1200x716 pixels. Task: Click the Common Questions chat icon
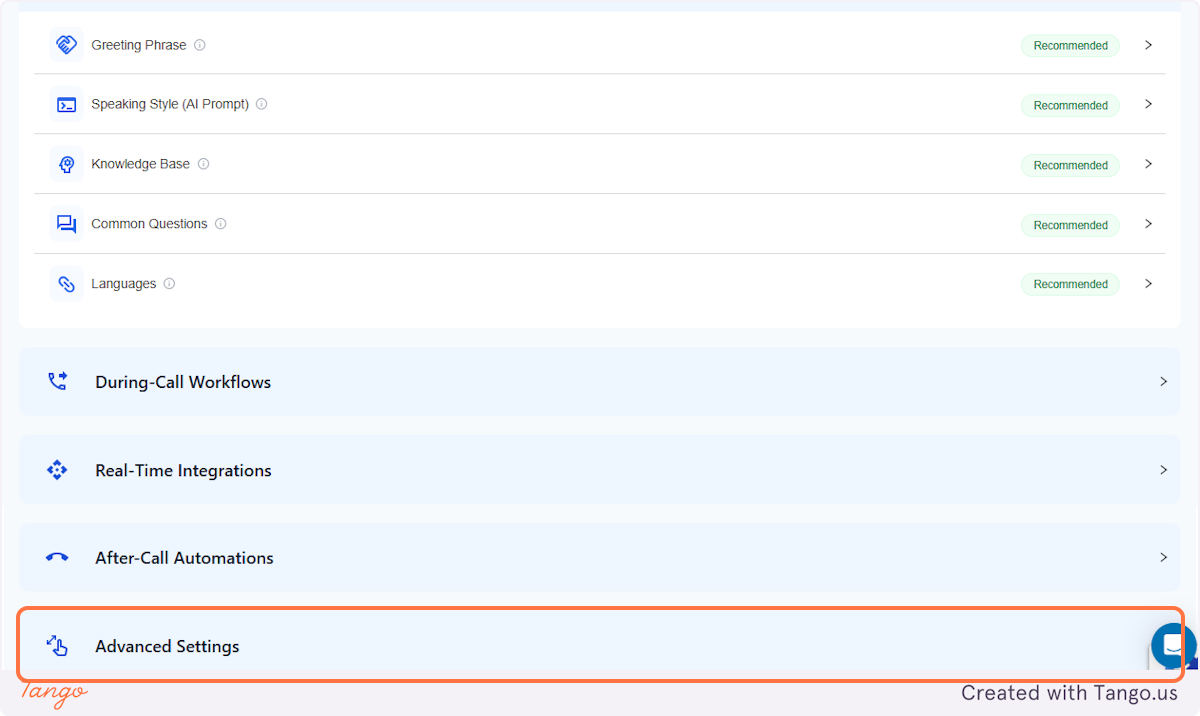pos(66,224)
